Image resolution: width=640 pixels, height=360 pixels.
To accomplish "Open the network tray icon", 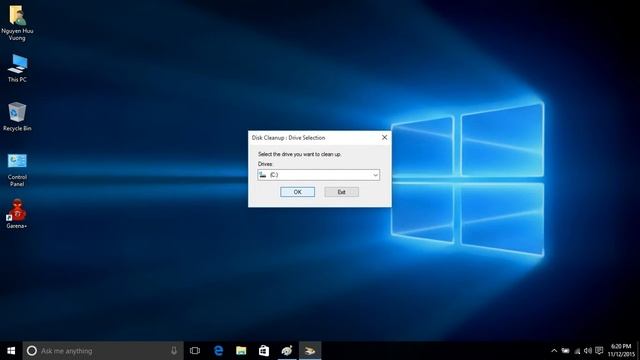I will pos(577,351).
